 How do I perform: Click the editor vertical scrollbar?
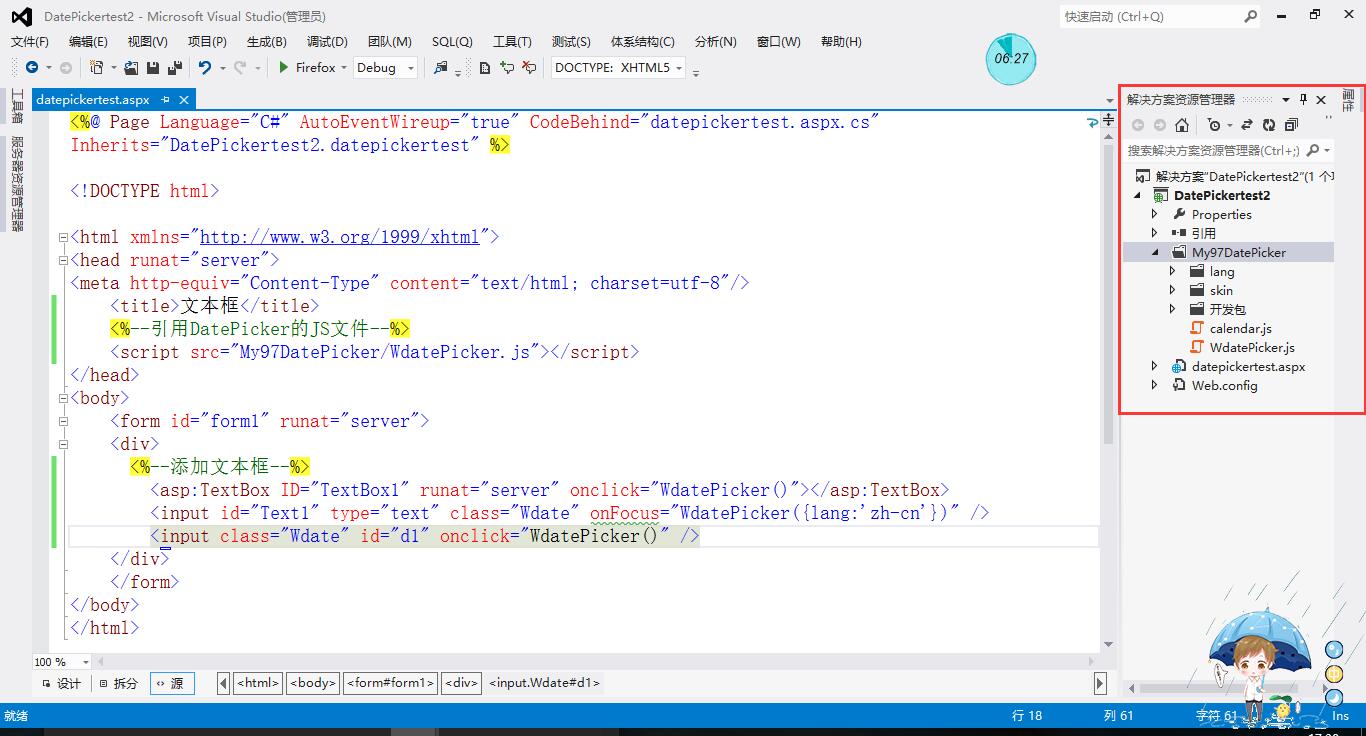click(x=1107, y=300)
